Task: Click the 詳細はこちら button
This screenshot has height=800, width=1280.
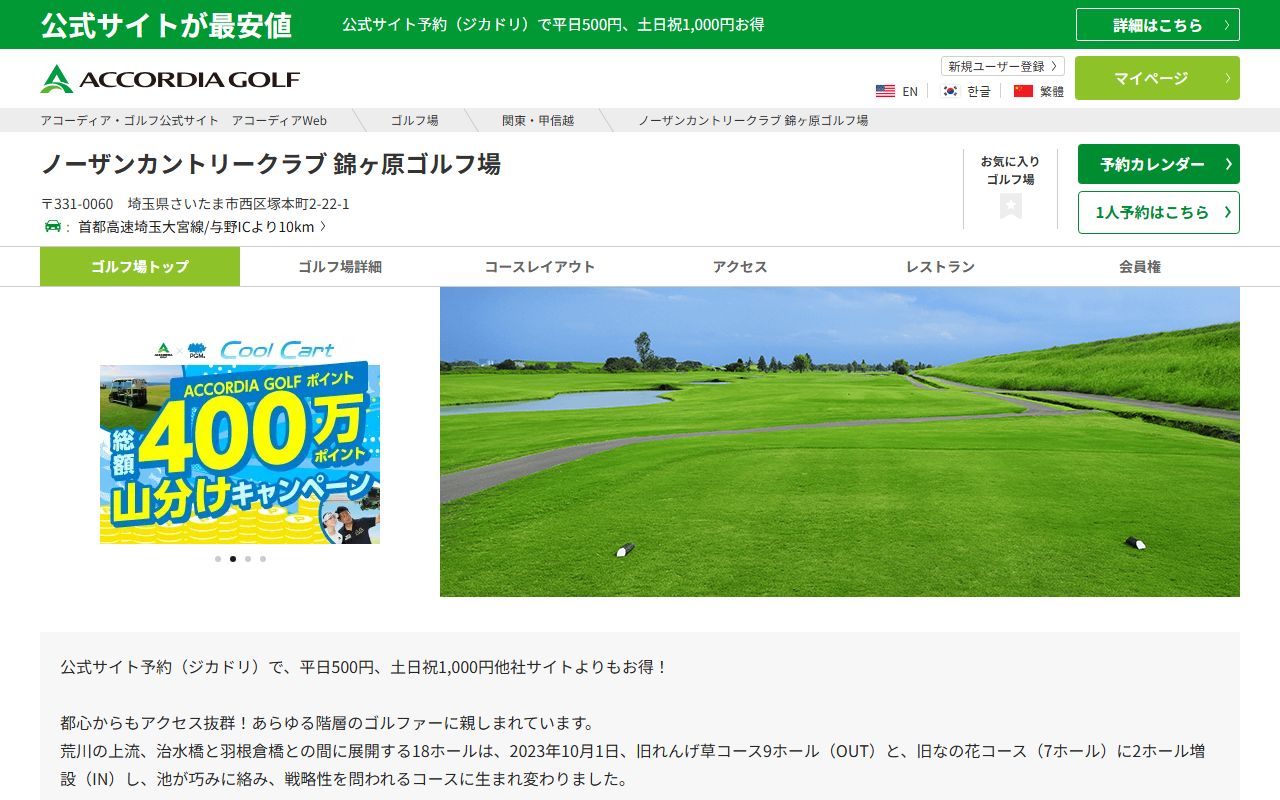Action: click(1158, 25)
